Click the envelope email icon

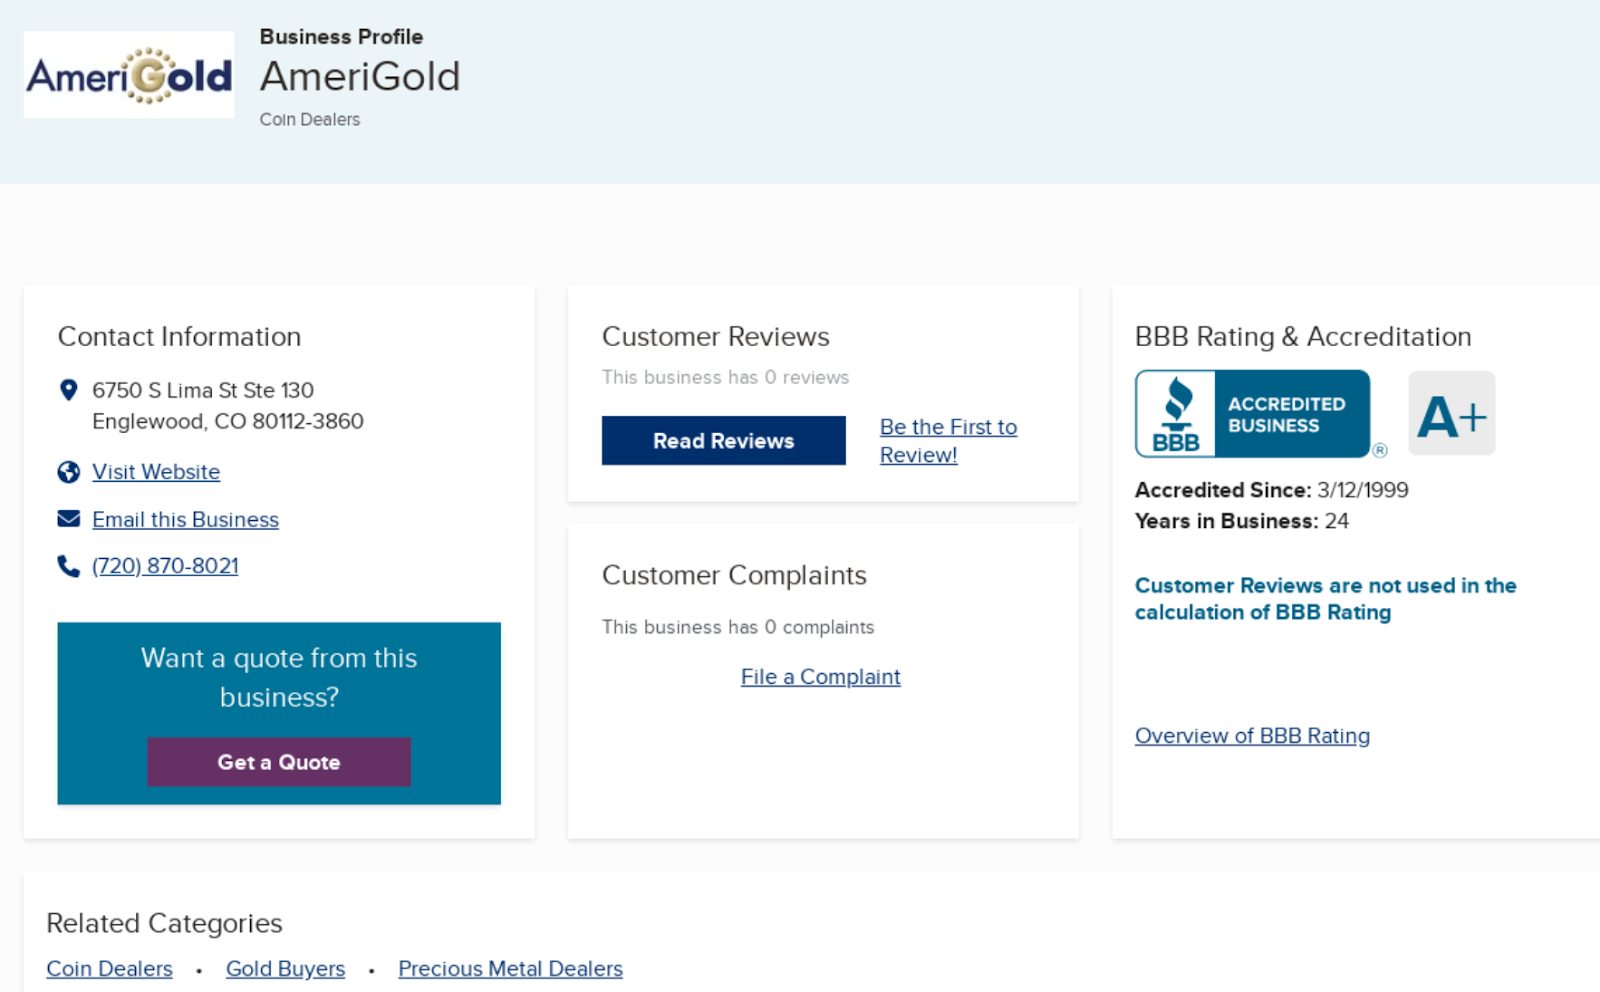69,519
